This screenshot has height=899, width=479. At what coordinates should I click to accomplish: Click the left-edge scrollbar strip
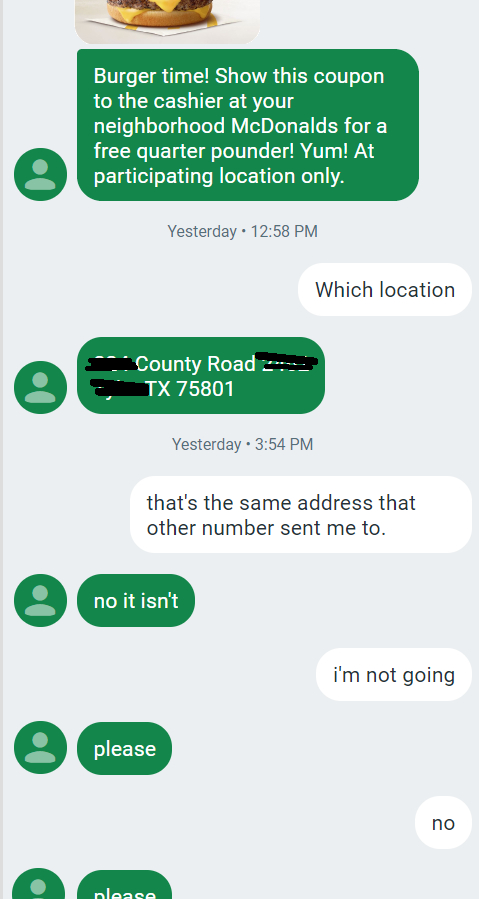pos(2,450)
